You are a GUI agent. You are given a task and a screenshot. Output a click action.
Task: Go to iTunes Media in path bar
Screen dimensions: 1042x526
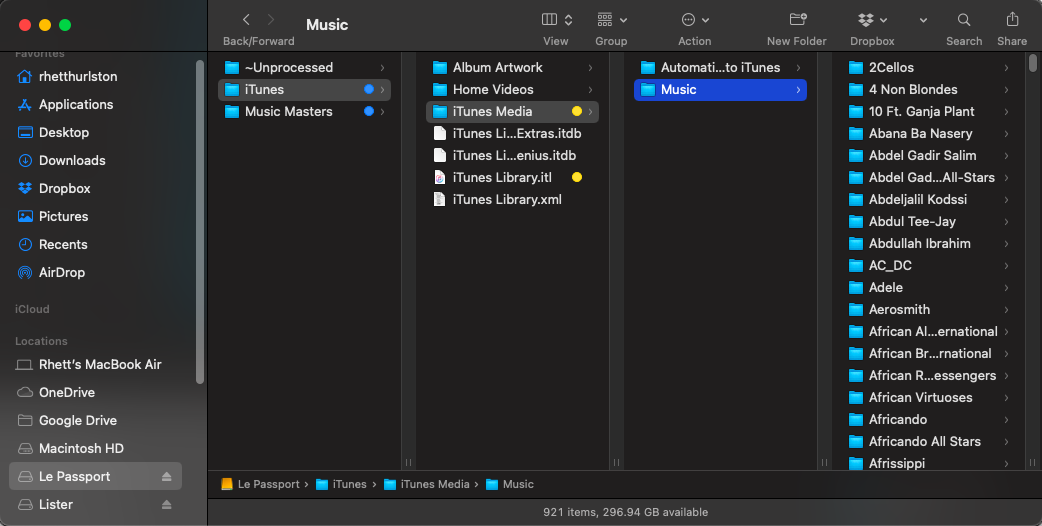tap(427, 484)
